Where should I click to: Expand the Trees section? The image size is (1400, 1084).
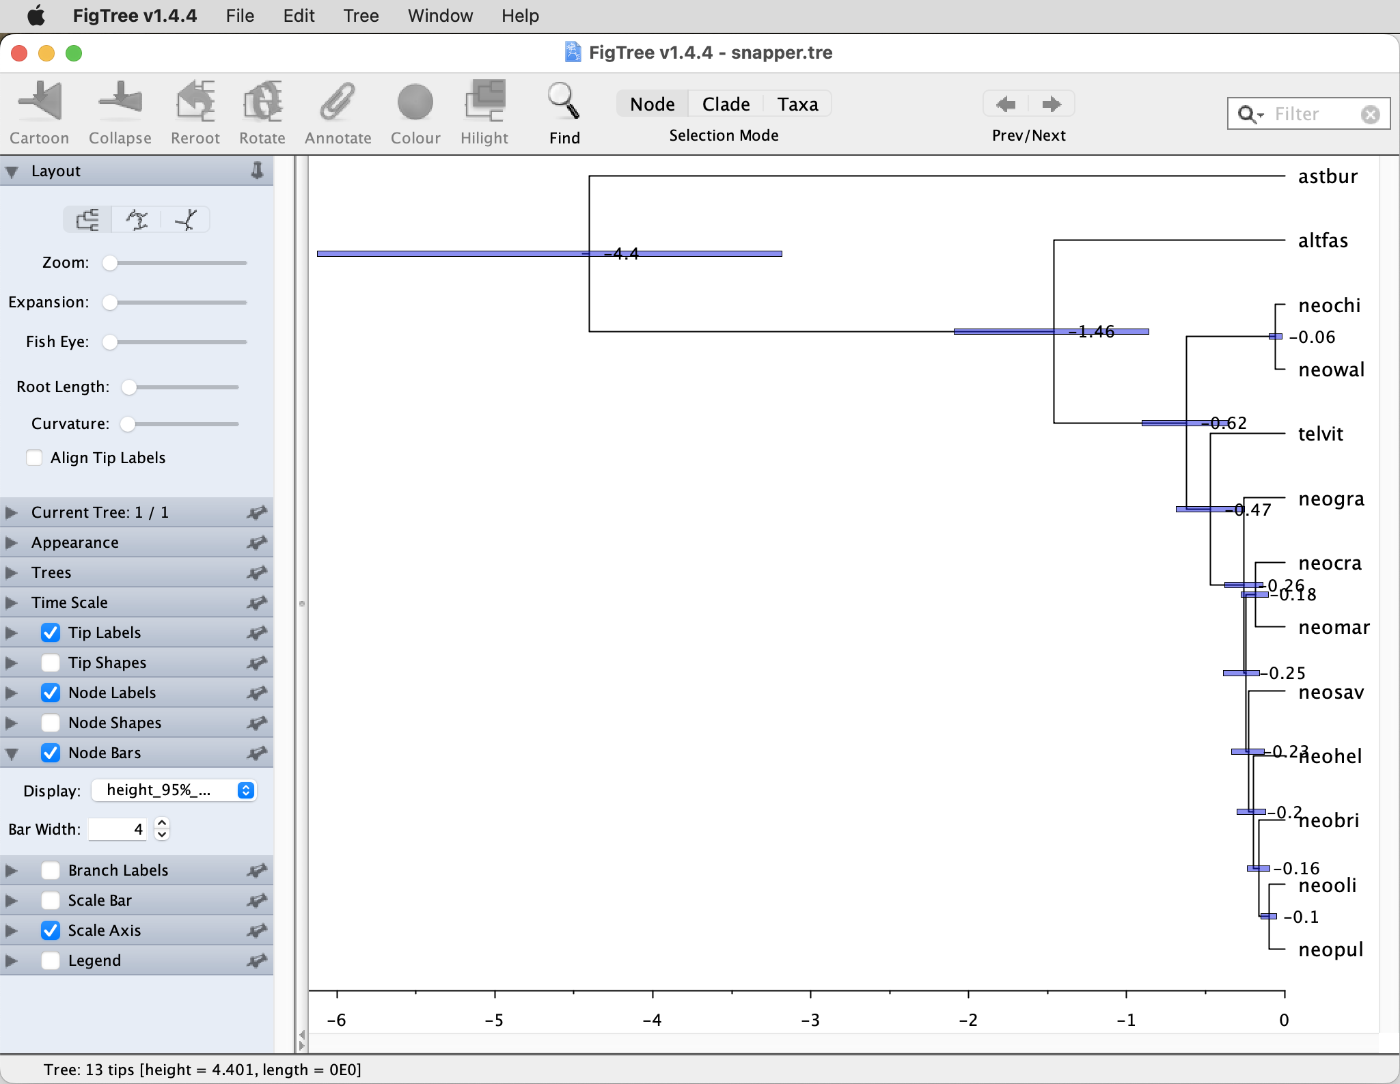[x=12, y=573]
